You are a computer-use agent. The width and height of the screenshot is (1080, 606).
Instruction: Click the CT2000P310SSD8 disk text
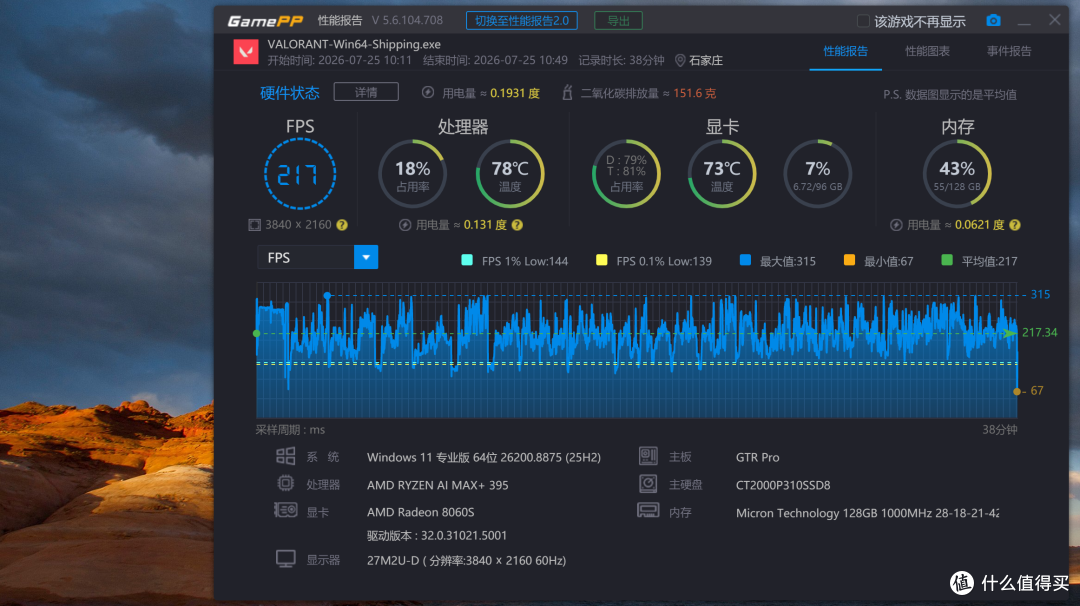783,485
